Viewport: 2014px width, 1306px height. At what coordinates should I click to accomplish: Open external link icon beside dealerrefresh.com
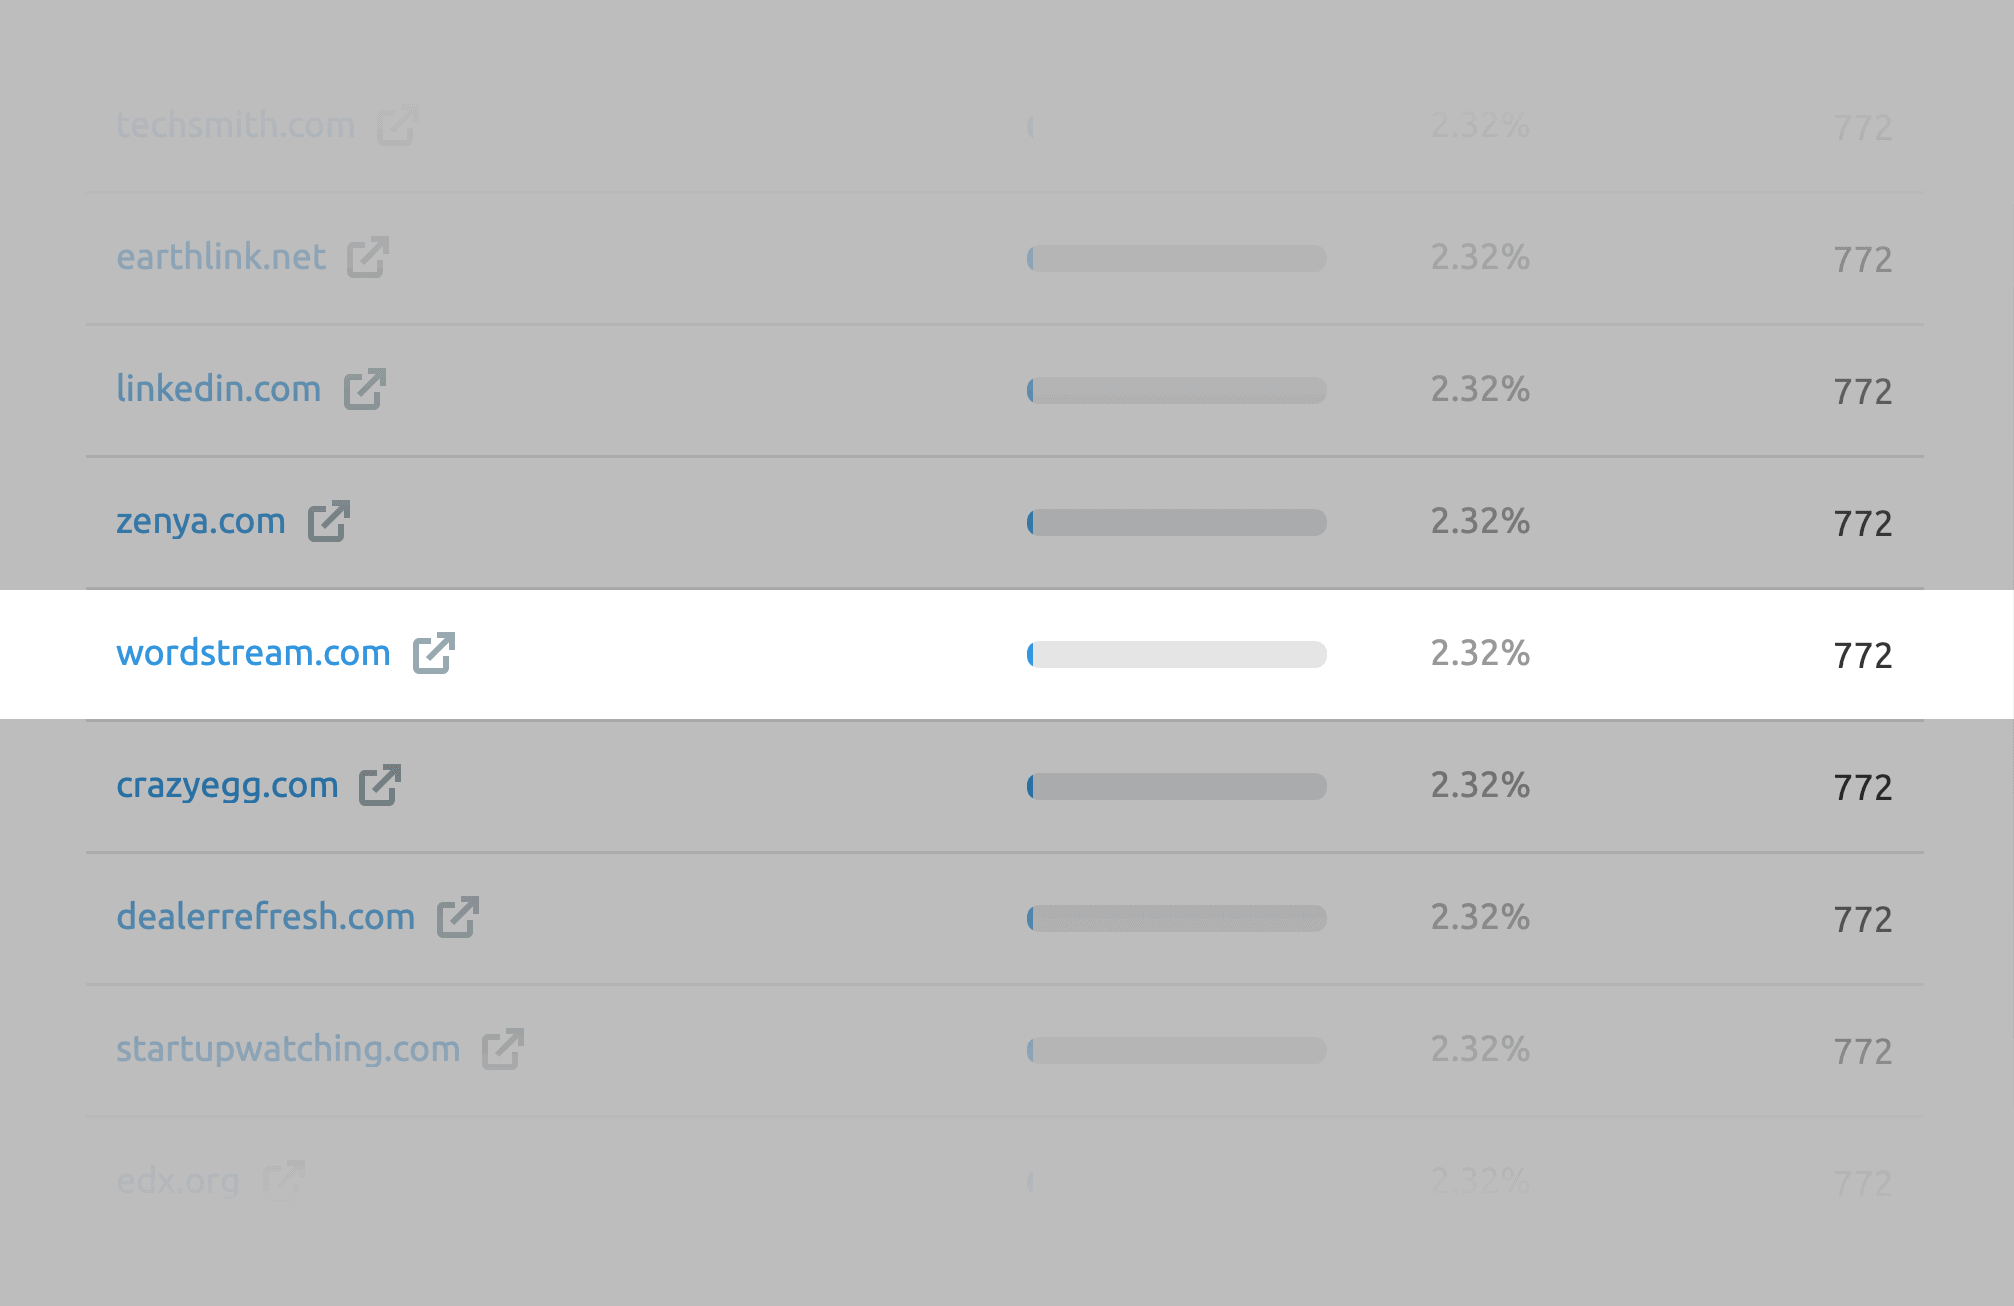tap(458, 917)
